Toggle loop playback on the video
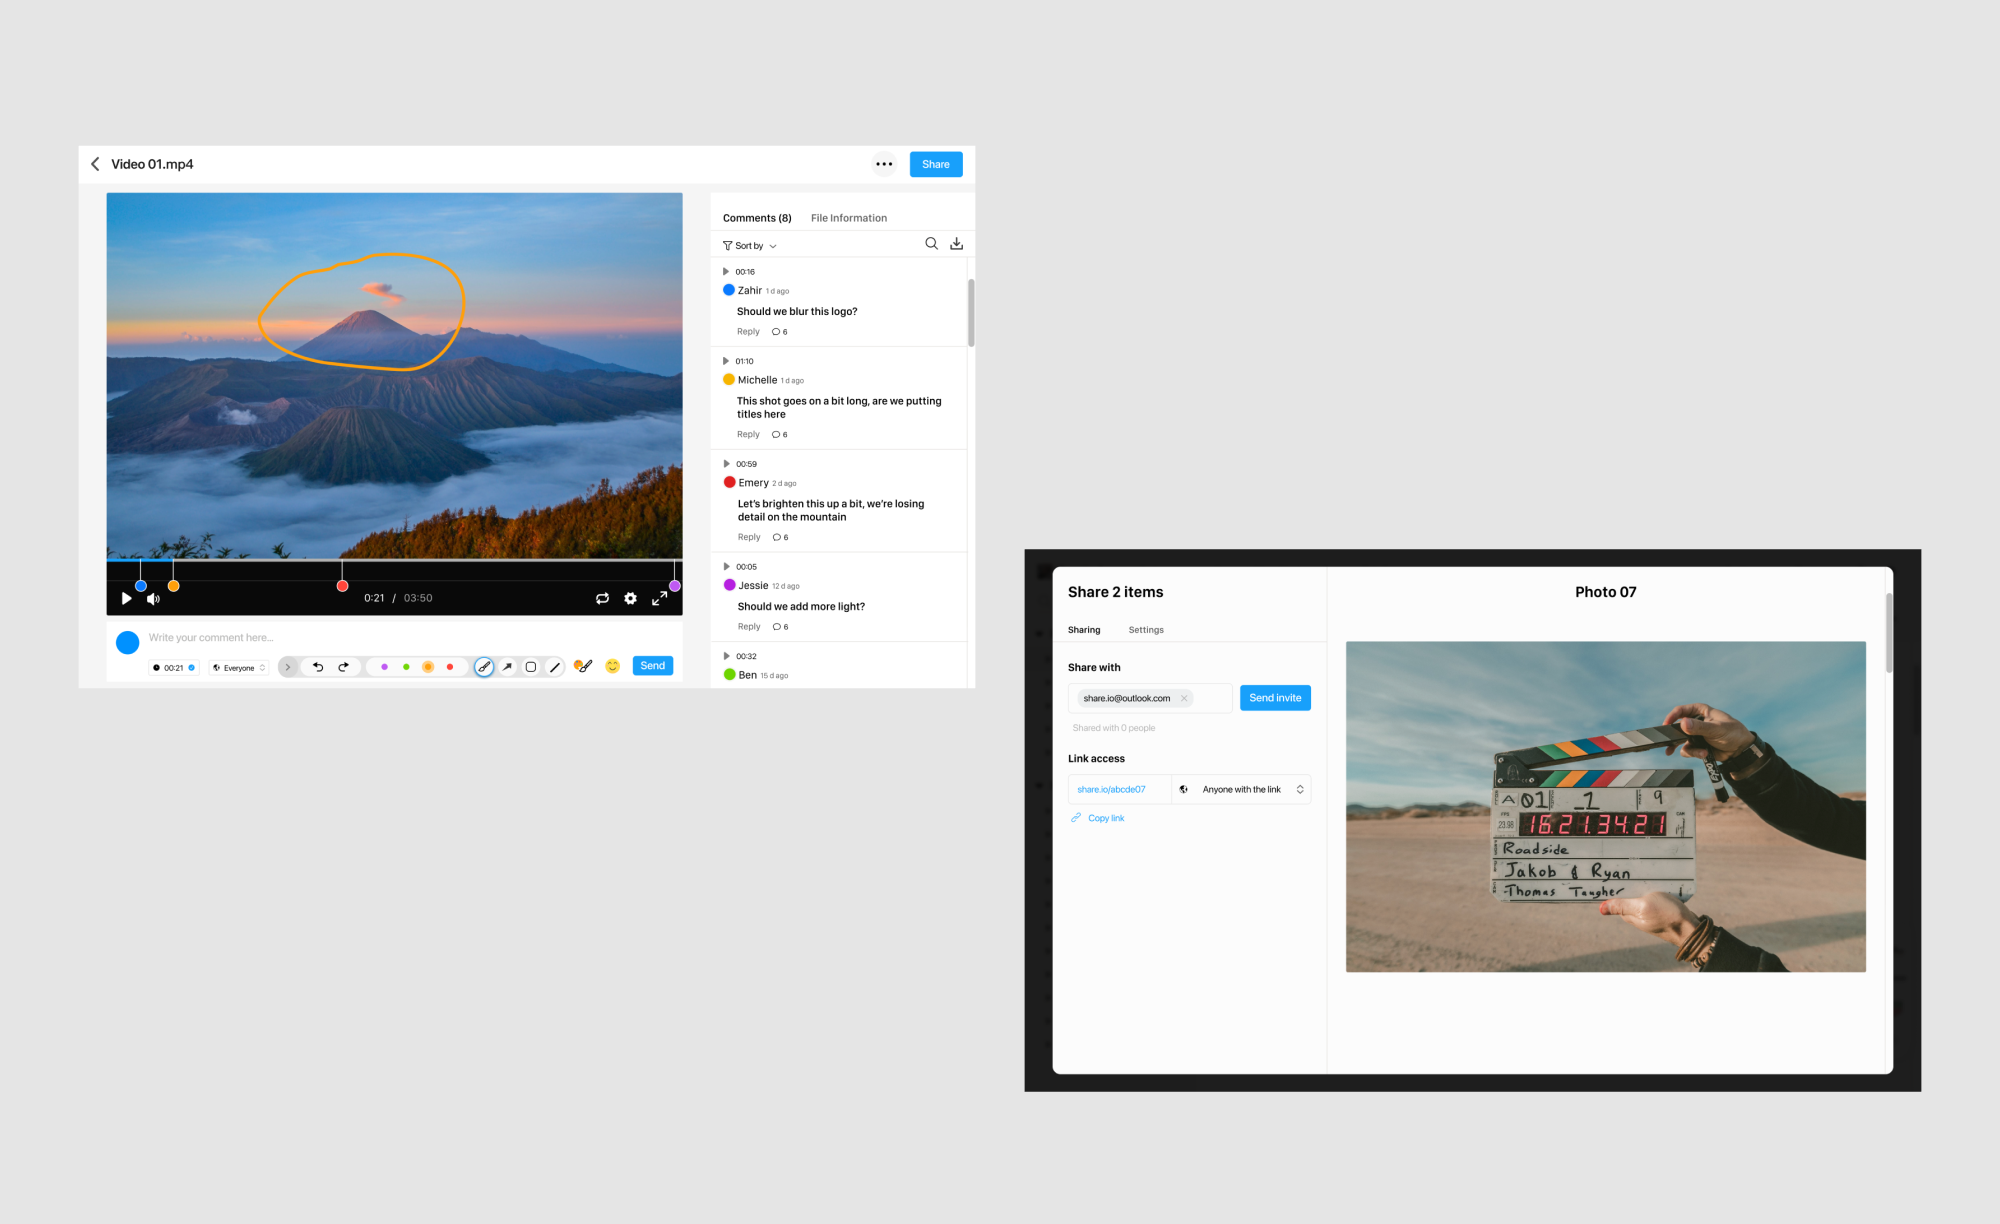The width and height of the screenshot is (2000, 1224). pyautogui.click(x=602, y=598)
